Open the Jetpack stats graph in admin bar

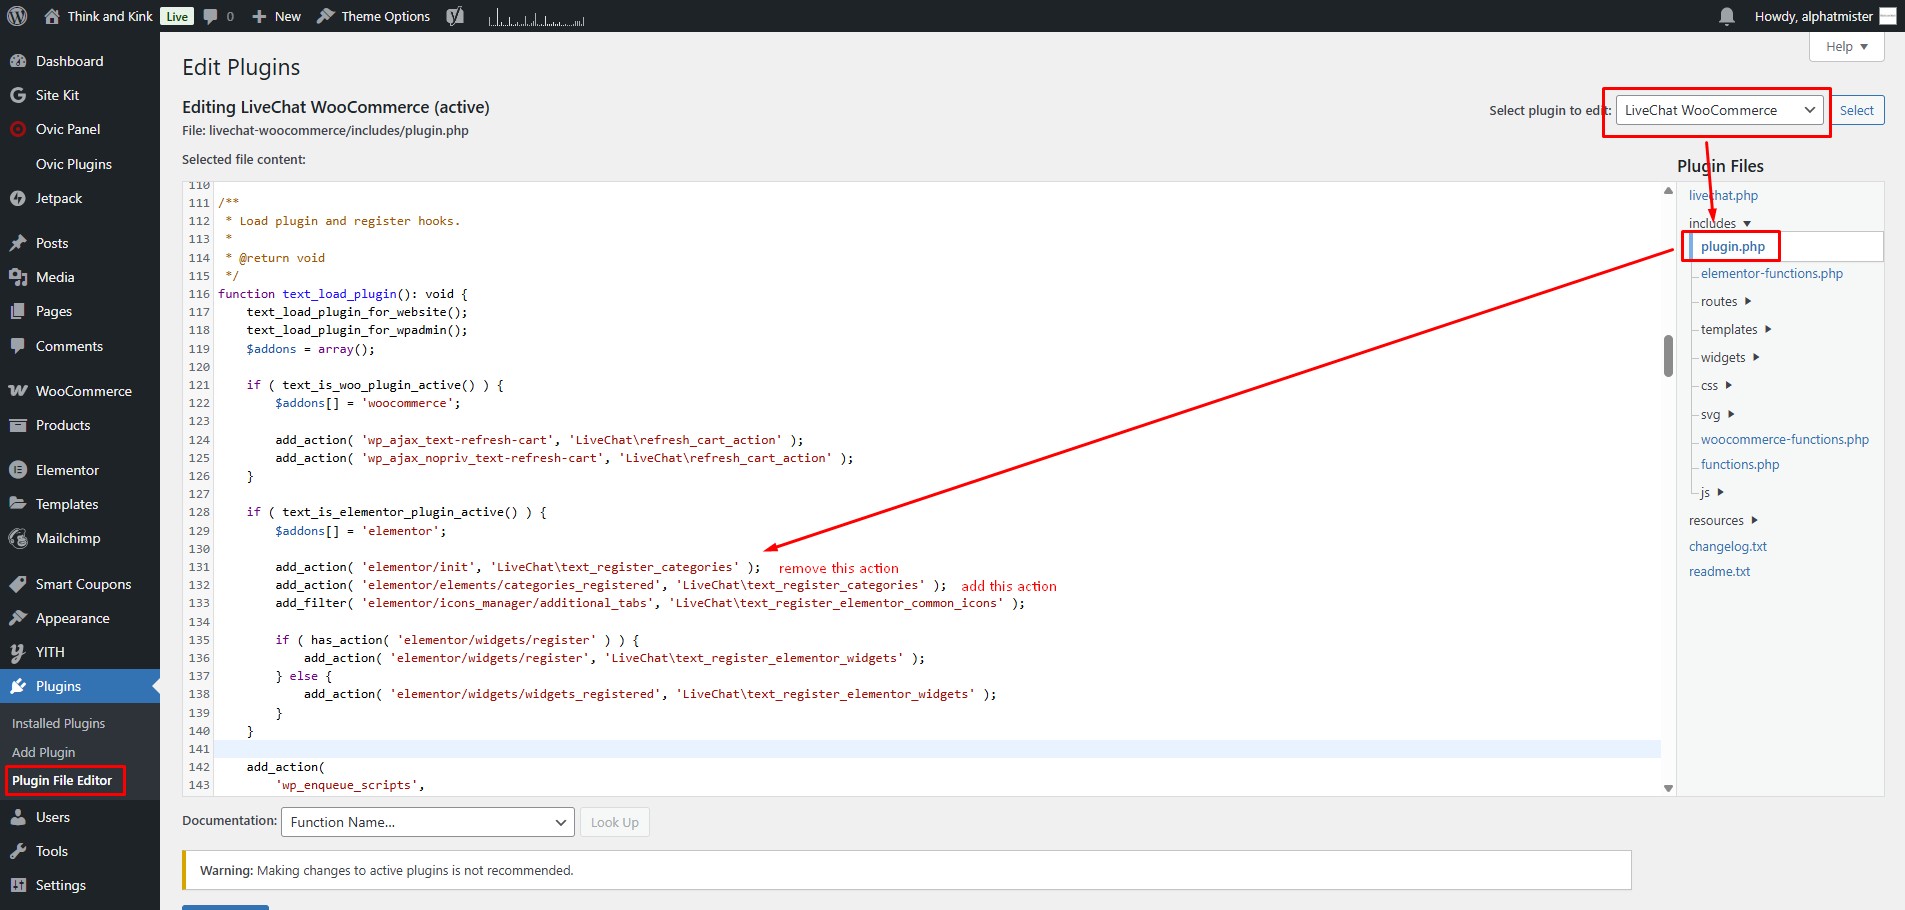point(537,16)
